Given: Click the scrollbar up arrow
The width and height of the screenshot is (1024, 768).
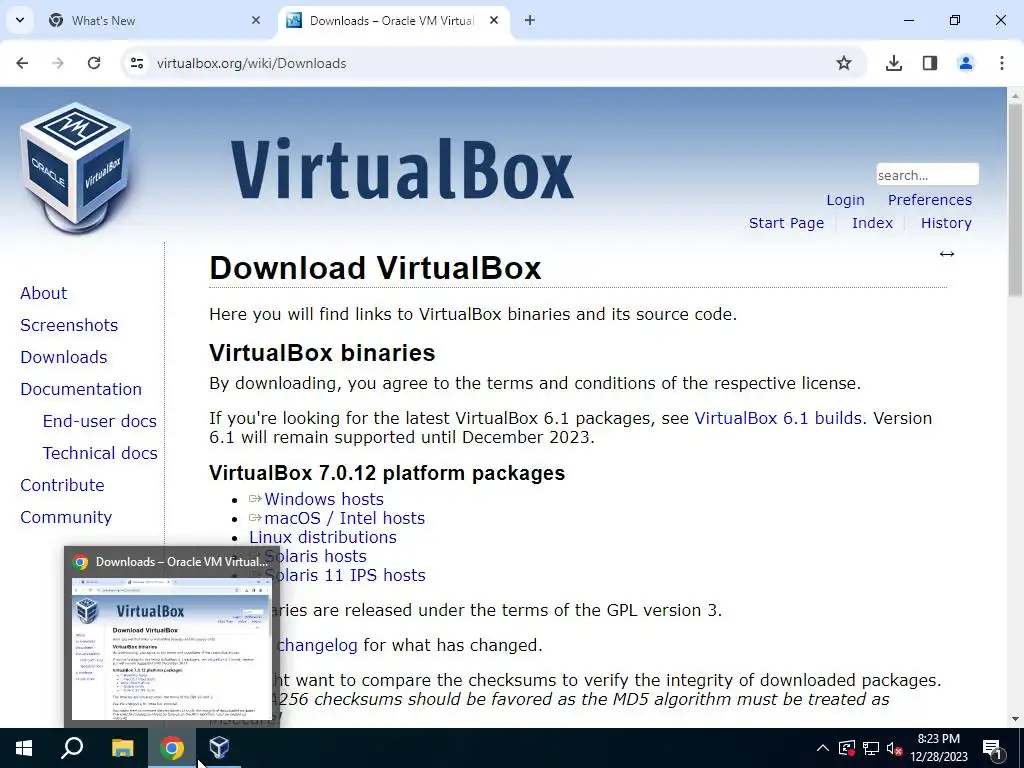Looking at the screenshot, I should coord(1015,95).
